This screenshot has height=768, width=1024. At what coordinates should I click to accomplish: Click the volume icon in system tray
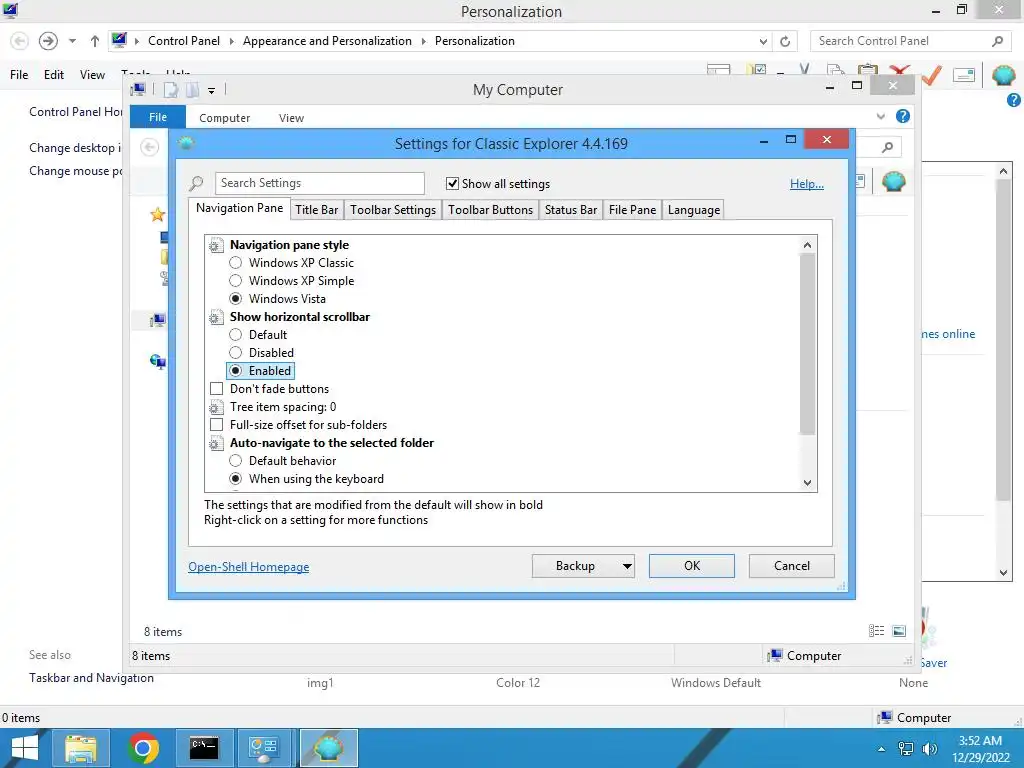click(x=930, y=749)
